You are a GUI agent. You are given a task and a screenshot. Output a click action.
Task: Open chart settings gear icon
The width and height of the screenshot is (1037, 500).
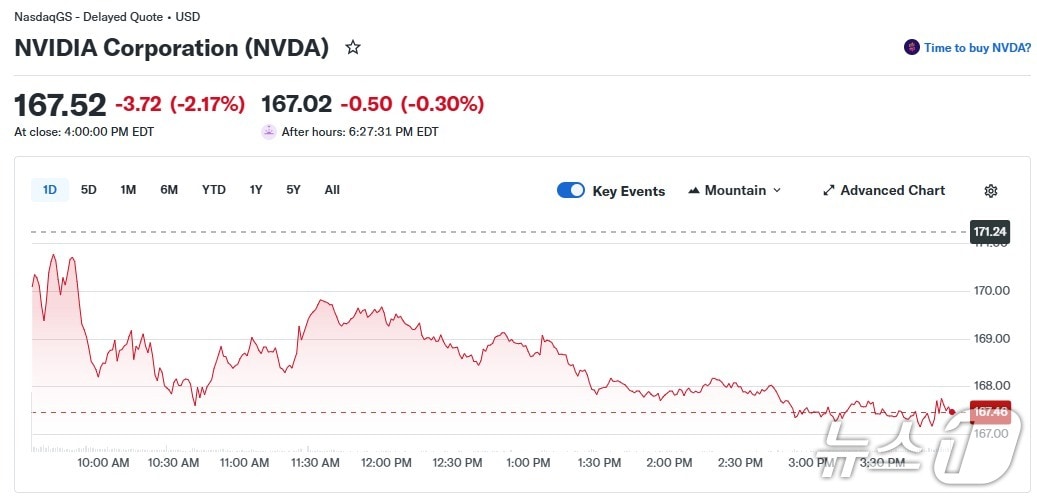pos(991,191)
